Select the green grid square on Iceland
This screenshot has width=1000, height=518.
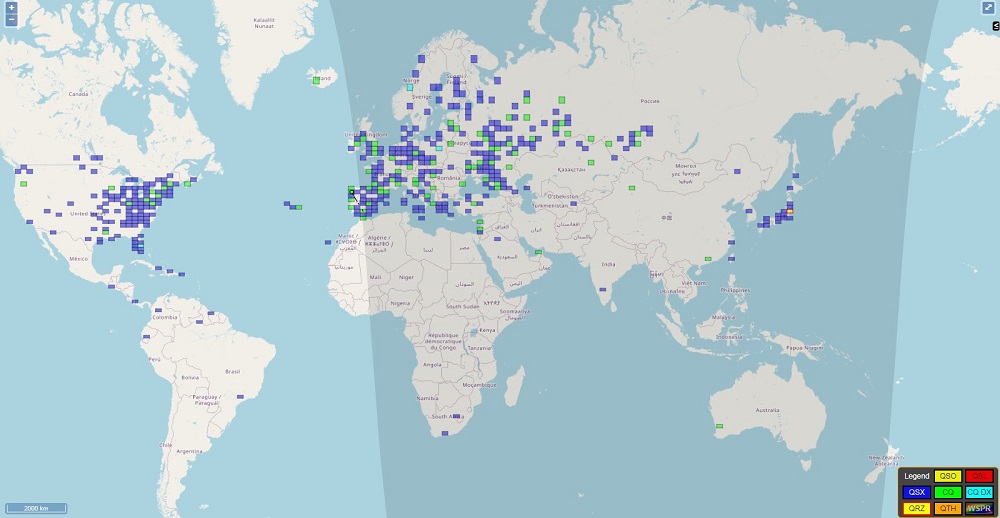coord(316,80)
